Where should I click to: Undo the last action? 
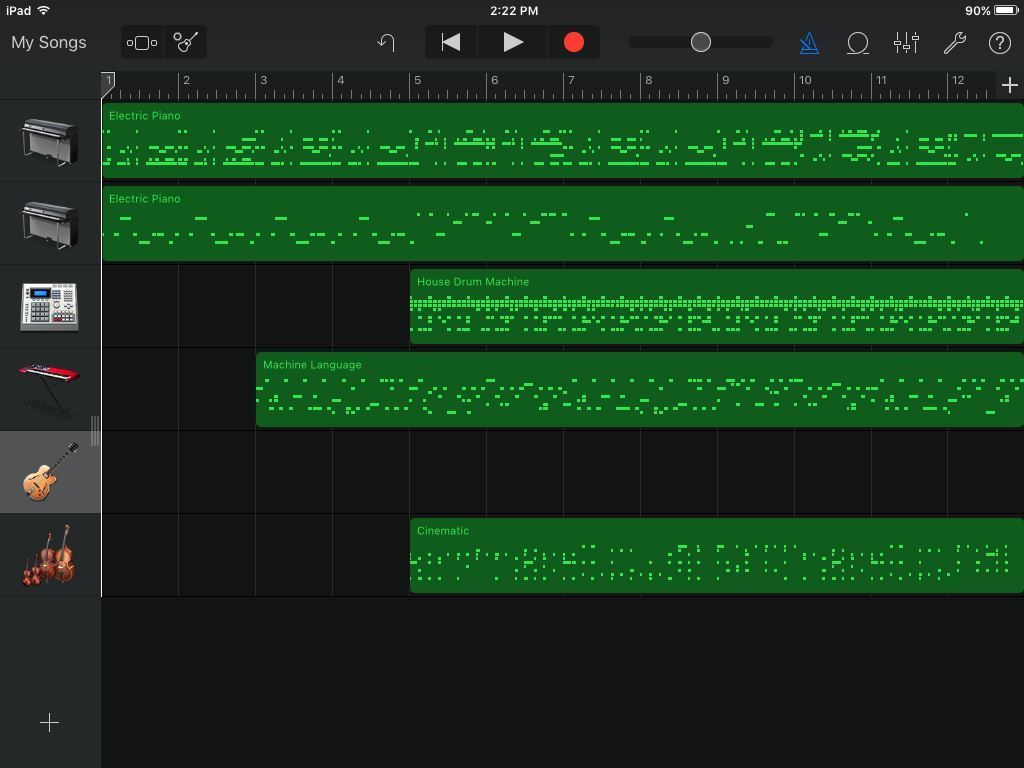point(387,43)
